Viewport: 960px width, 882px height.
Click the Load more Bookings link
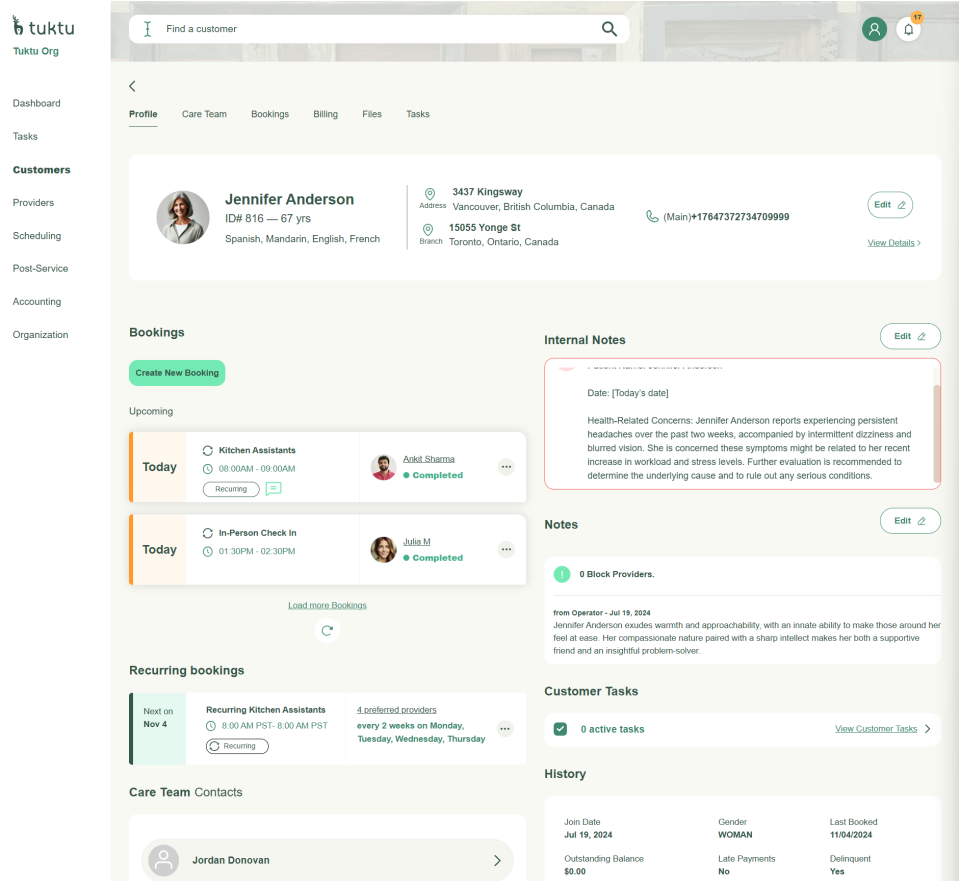pos(327,605)
